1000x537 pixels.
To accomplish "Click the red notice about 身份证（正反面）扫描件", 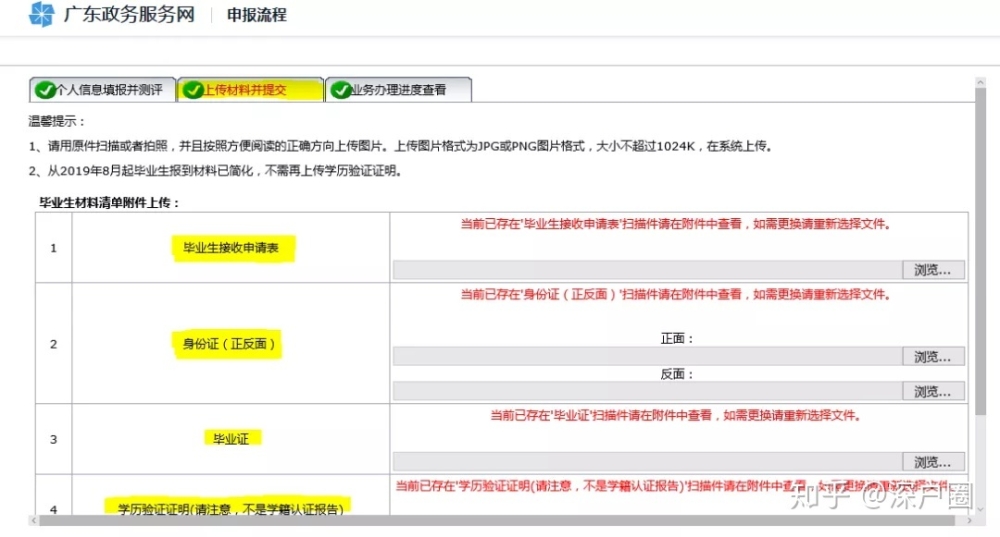I will pyautogui.click(x=676, y=294).
